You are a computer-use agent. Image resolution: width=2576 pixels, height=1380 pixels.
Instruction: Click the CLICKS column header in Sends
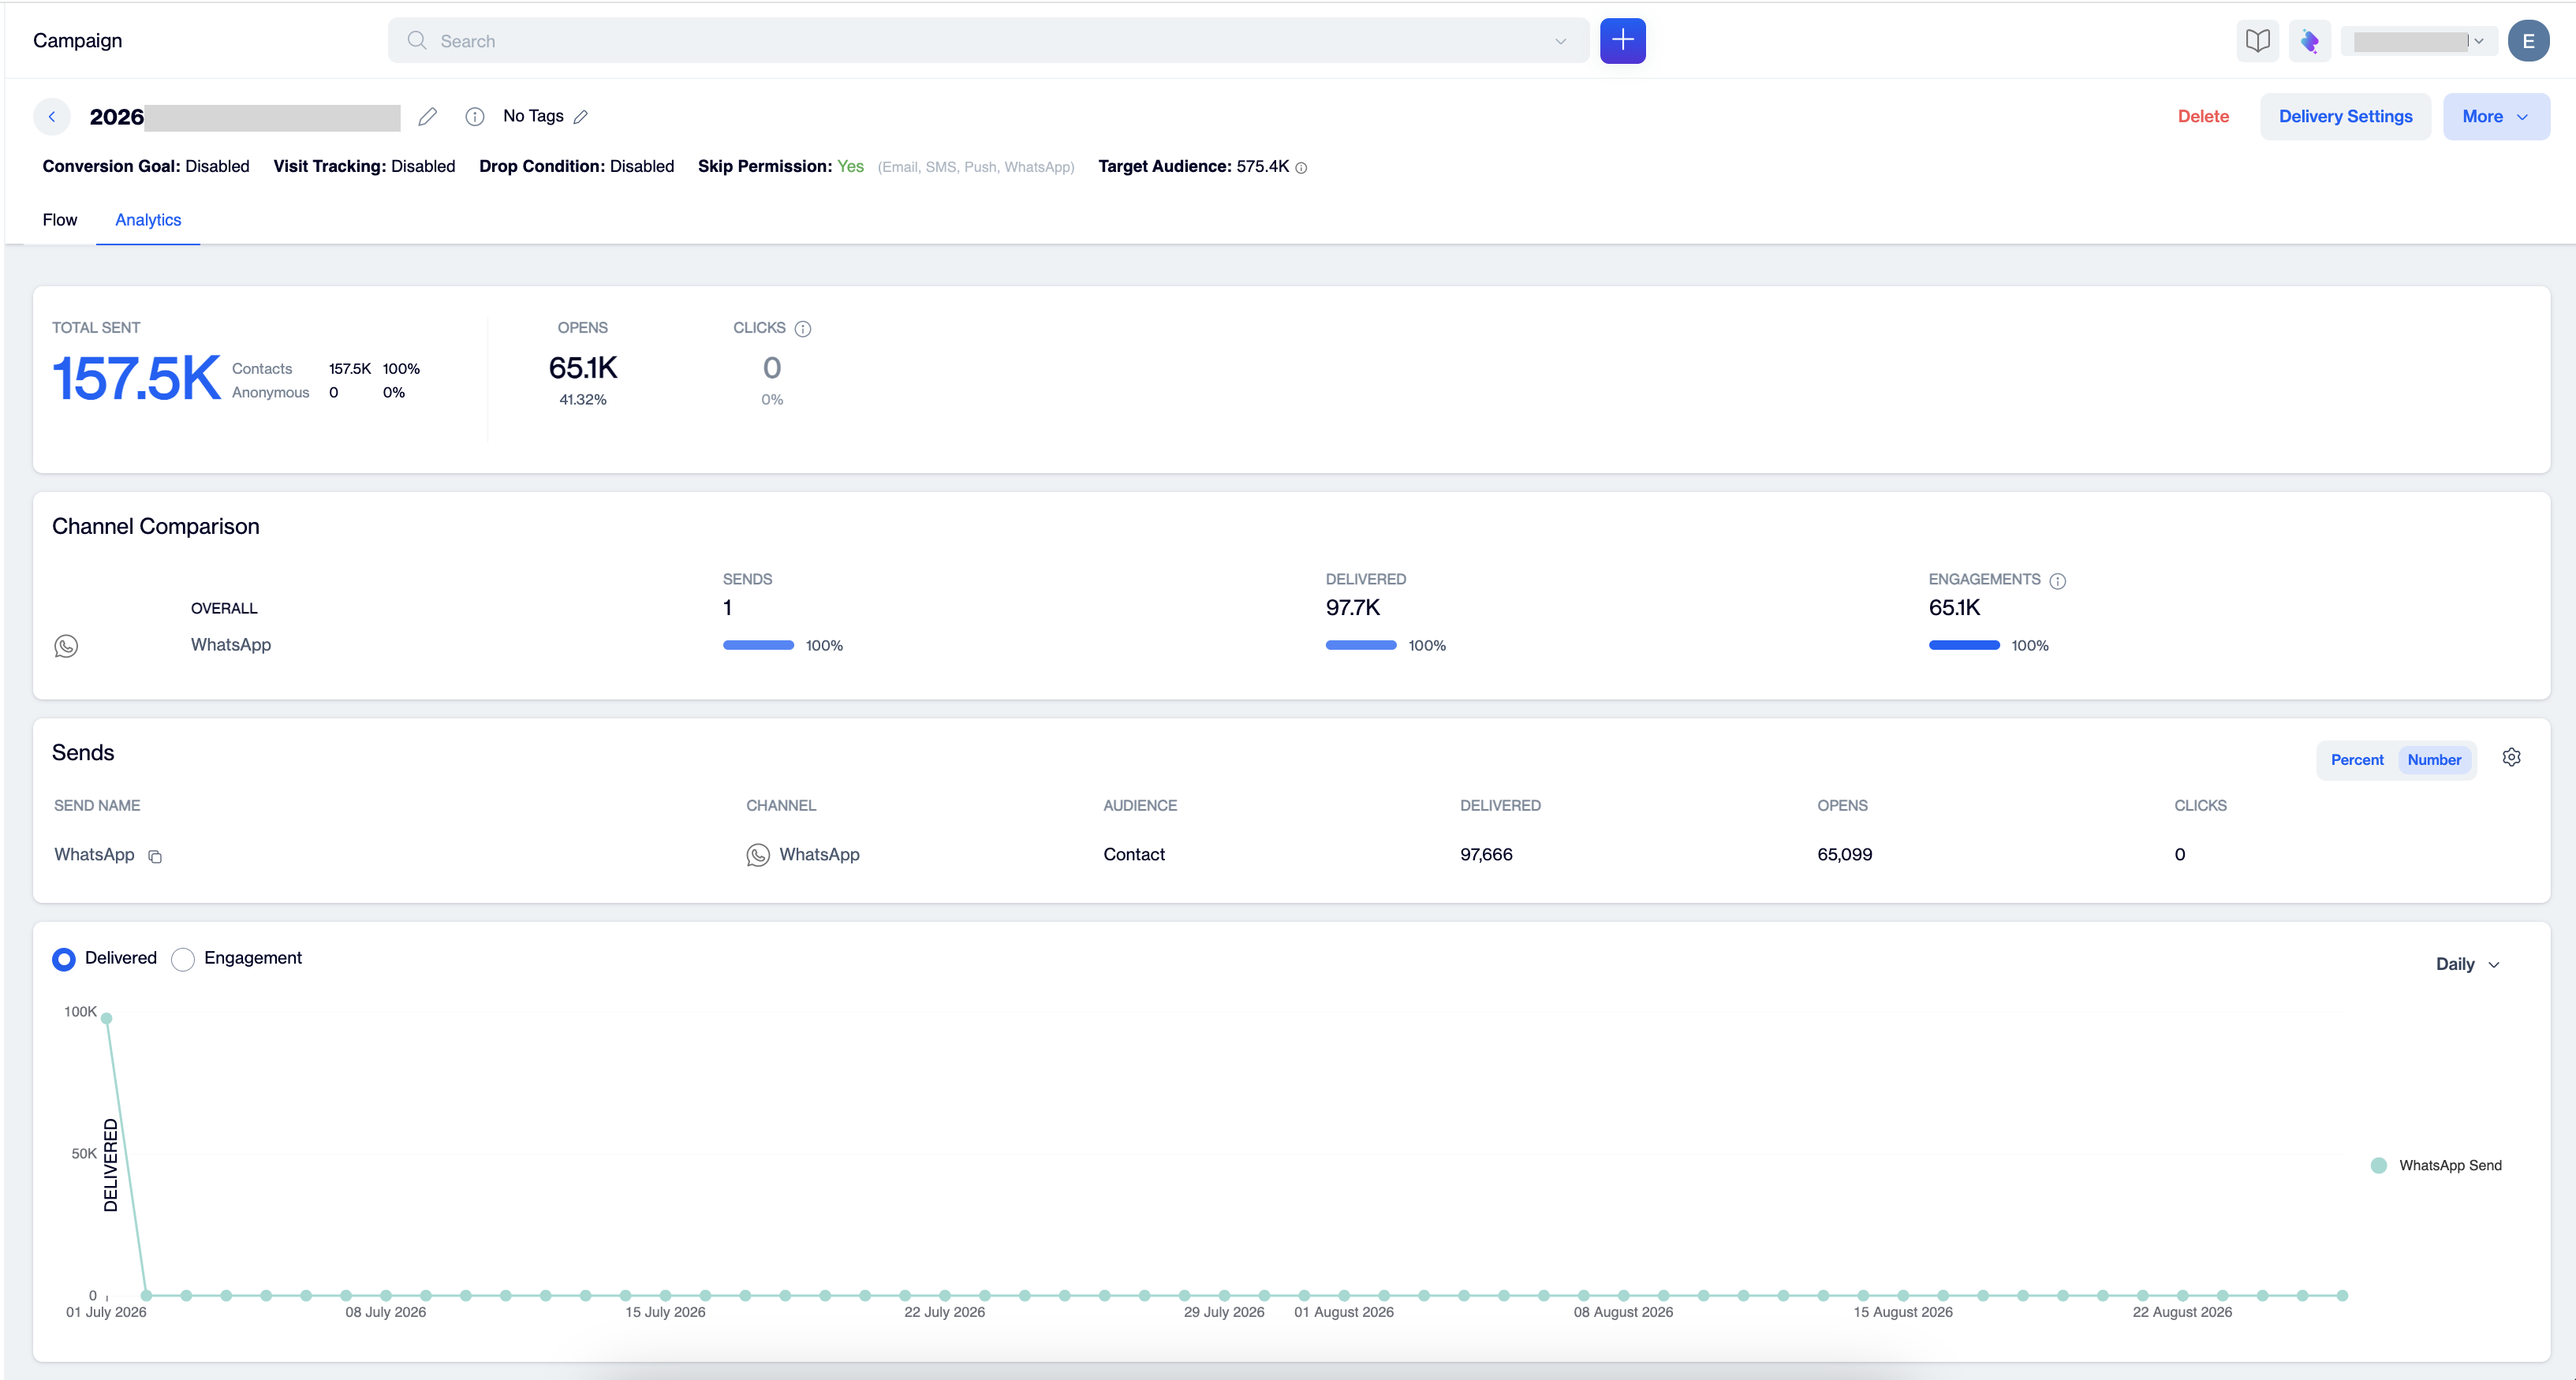2200,806
